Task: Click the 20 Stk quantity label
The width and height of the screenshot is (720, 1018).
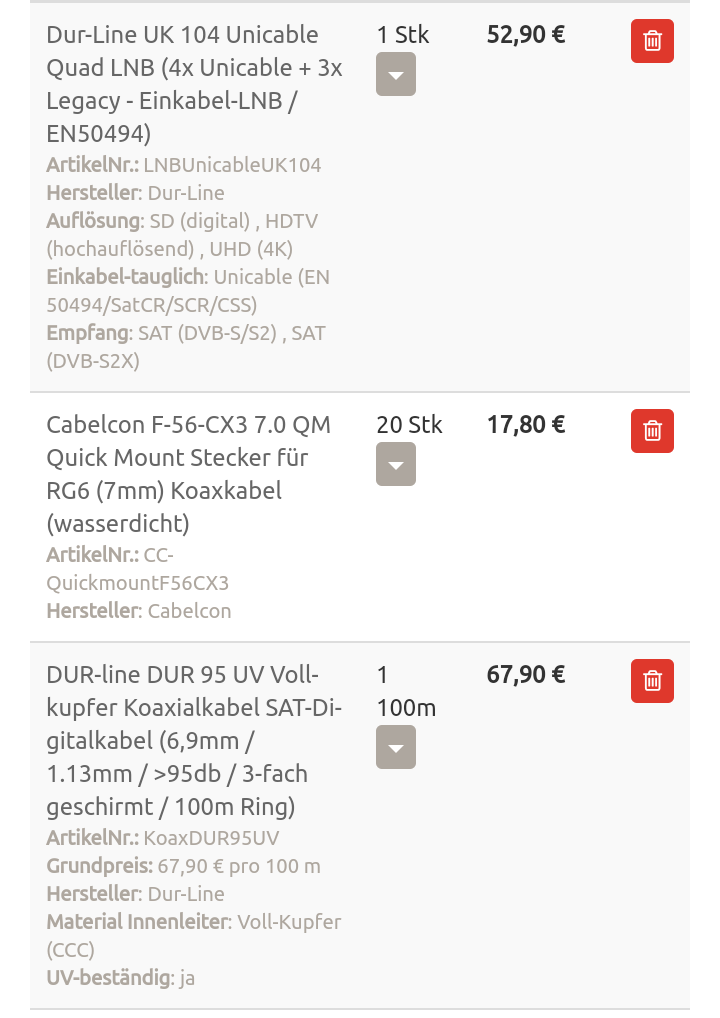Action: tap(409, 425)
